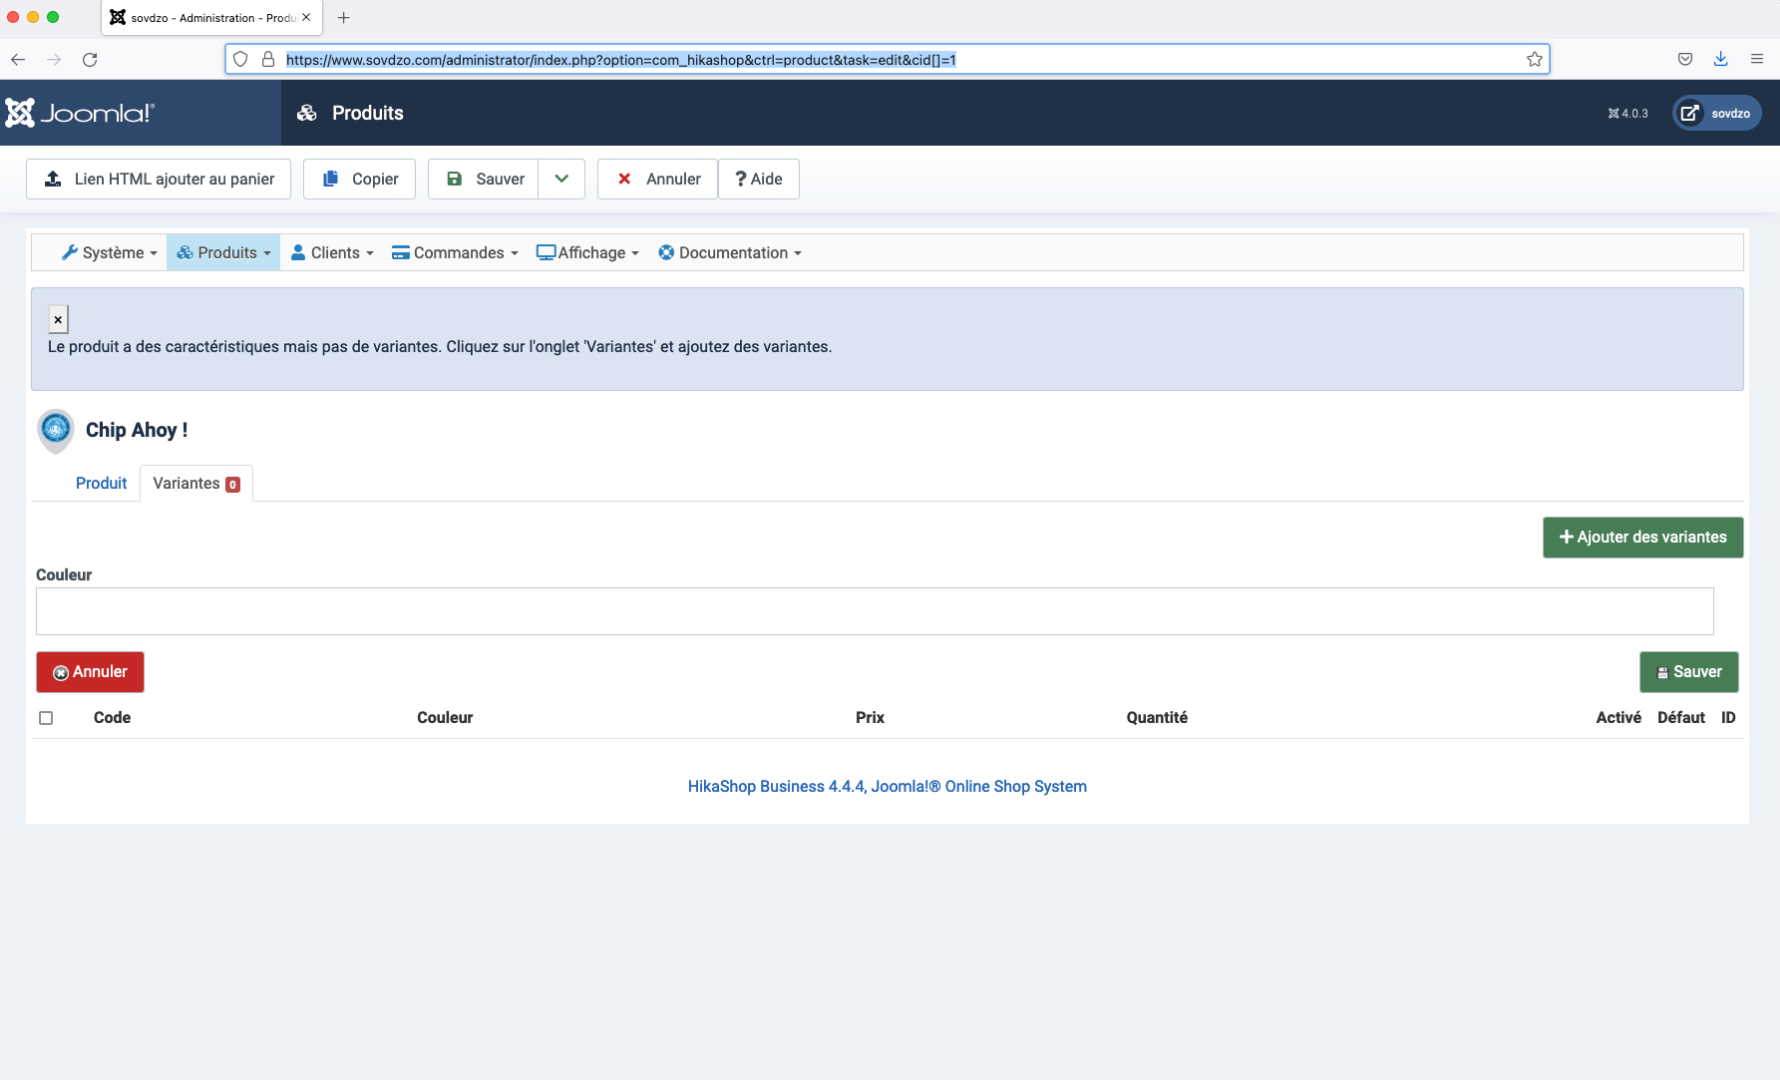Open the Aide help button
Screen dimensions: 1780x1080
pyautogui.click(x=759, y=179)
